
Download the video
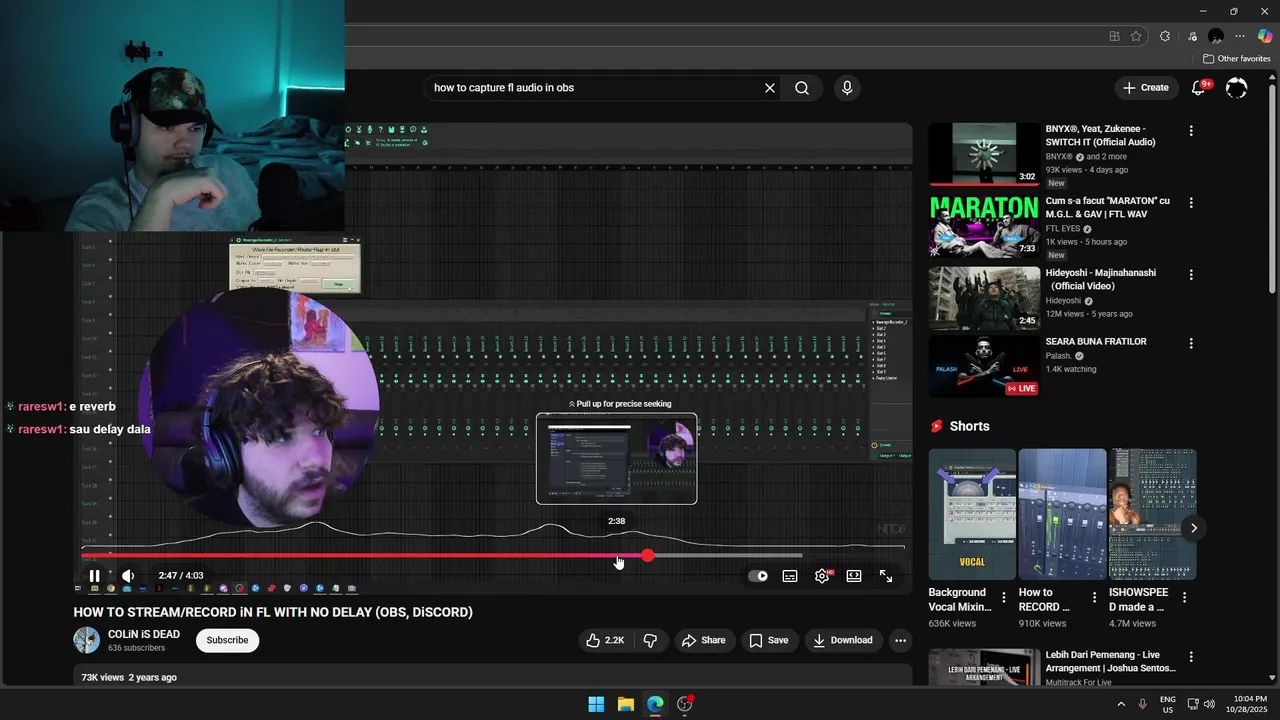(x=843, y=640)
